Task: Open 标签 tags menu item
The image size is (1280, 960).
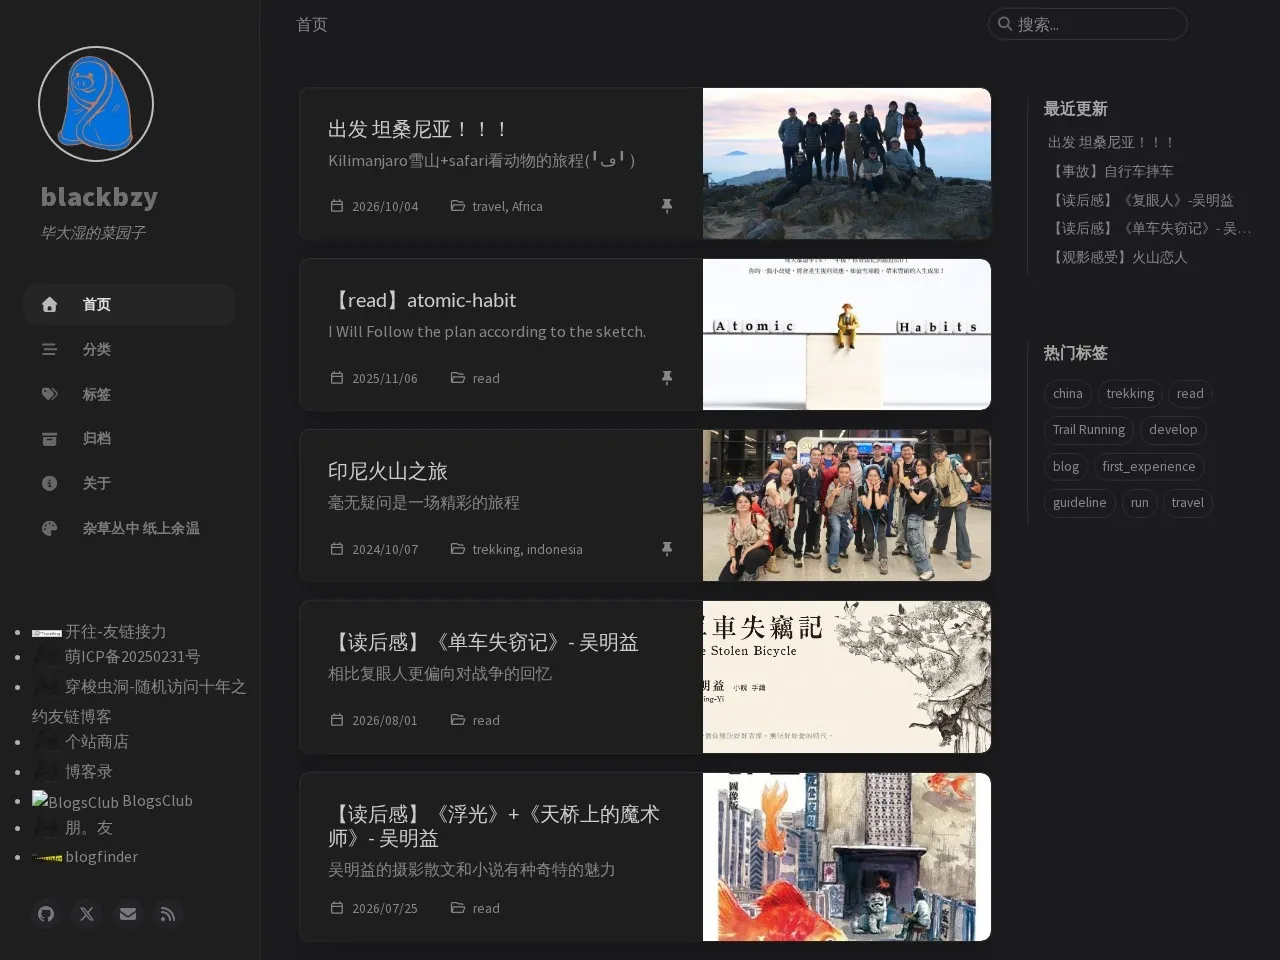Action: point(129,394)
